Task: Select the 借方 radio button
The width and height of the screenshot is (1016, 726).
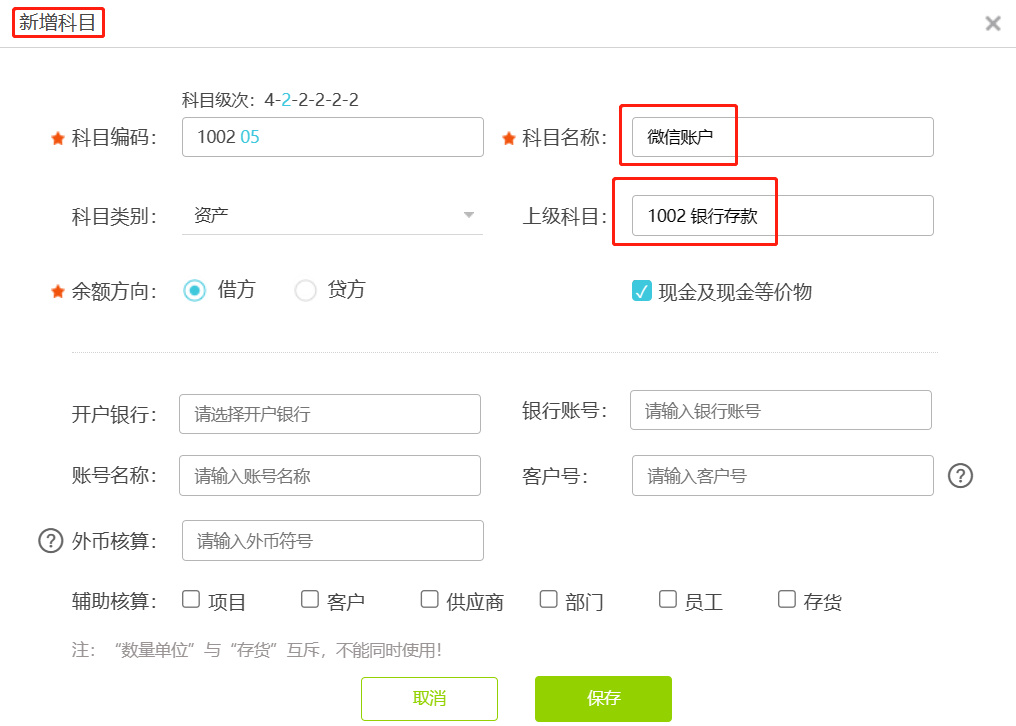Action: pos(194,290)
